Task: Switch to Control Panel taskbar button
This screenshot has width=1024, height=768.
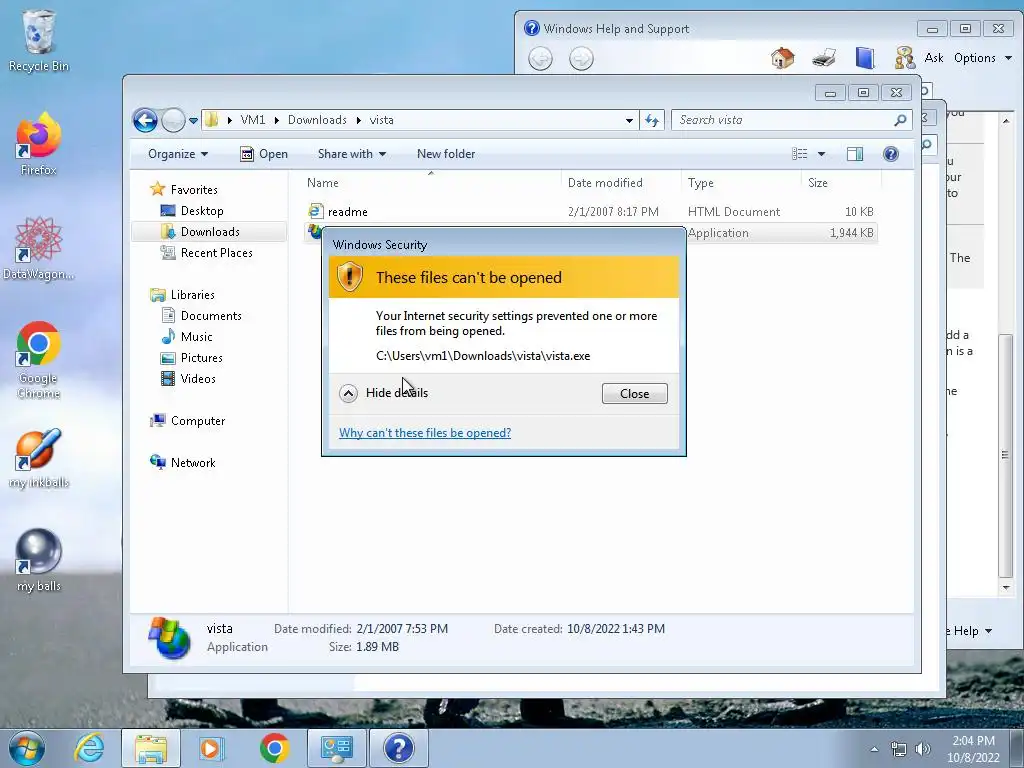Action: click(336, 748)
